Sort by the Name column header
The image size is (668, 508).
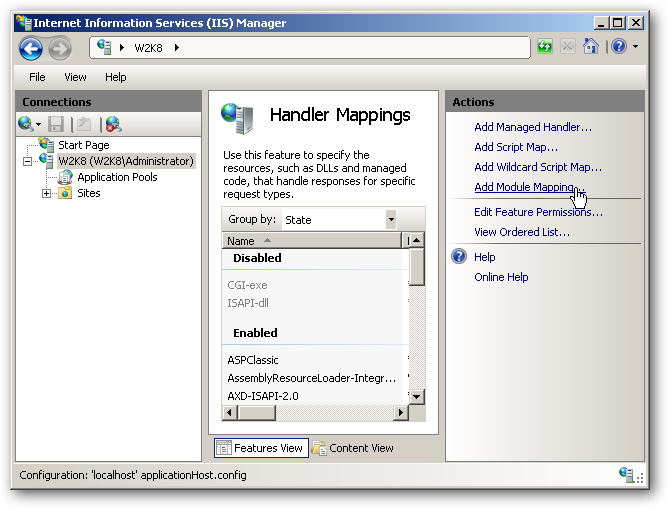coord(311,241)
